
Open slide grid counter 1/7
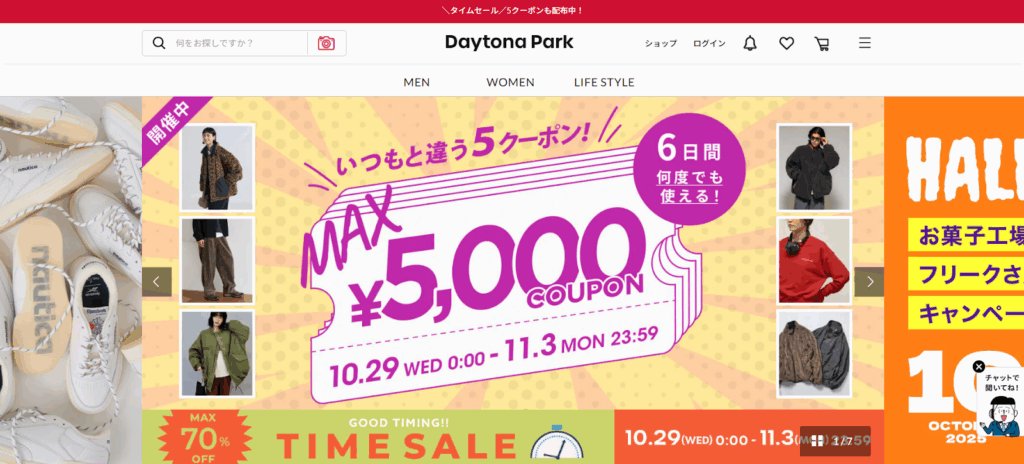(x=835, y=441)
